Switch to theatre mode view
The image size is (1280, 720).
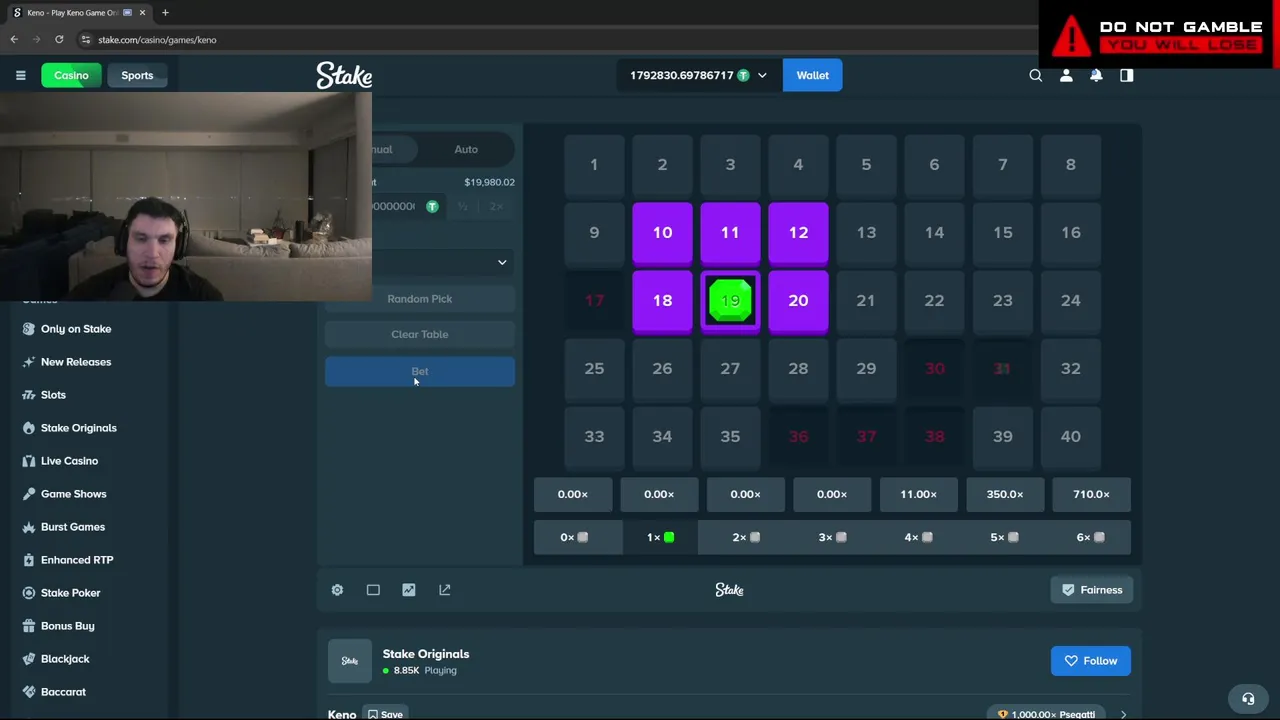coord(373,590)
